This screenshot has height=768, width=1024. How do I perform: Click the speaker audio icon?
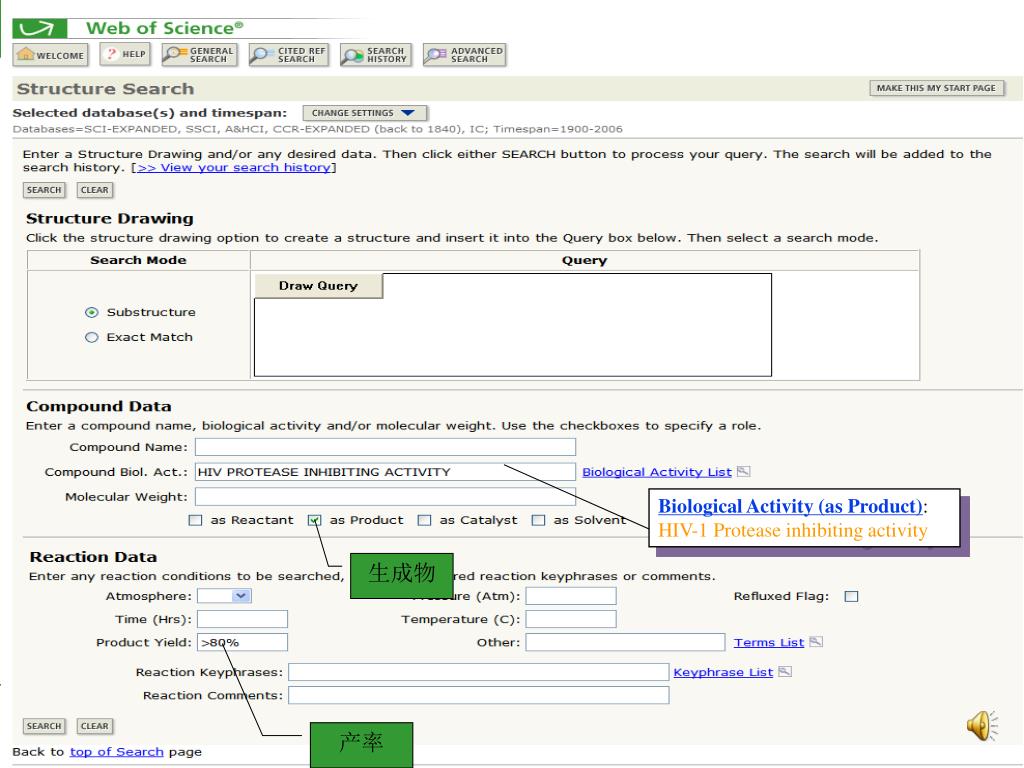tap(982, 726)
